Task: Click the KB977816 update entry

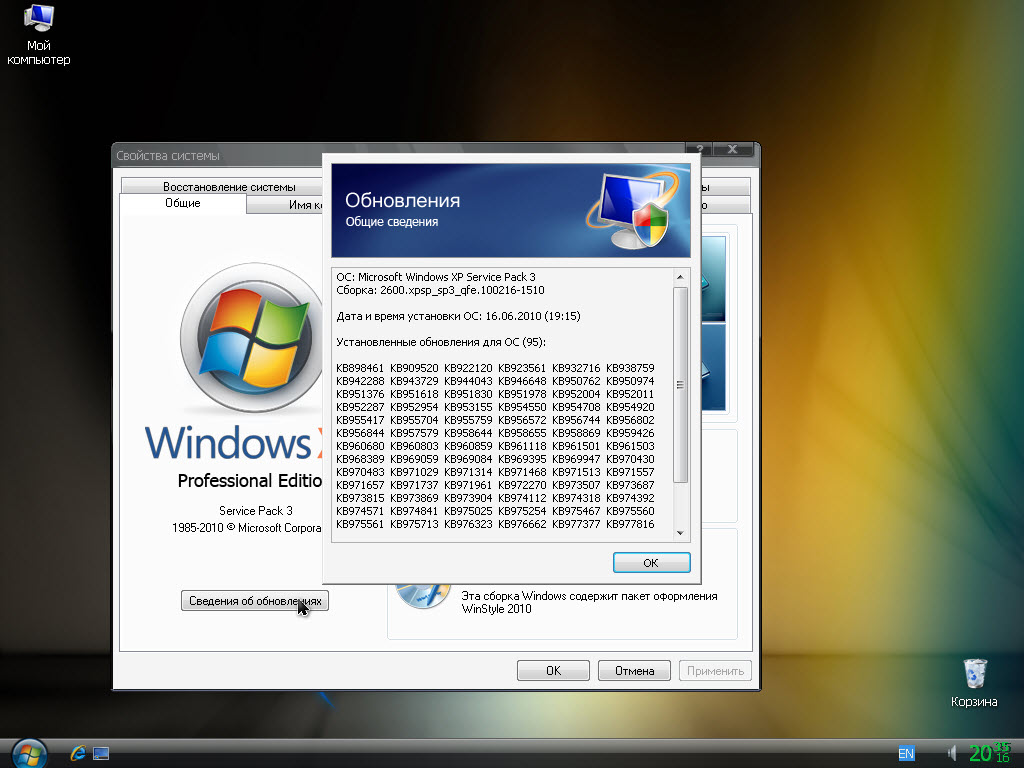Action: tap(630, 524)
